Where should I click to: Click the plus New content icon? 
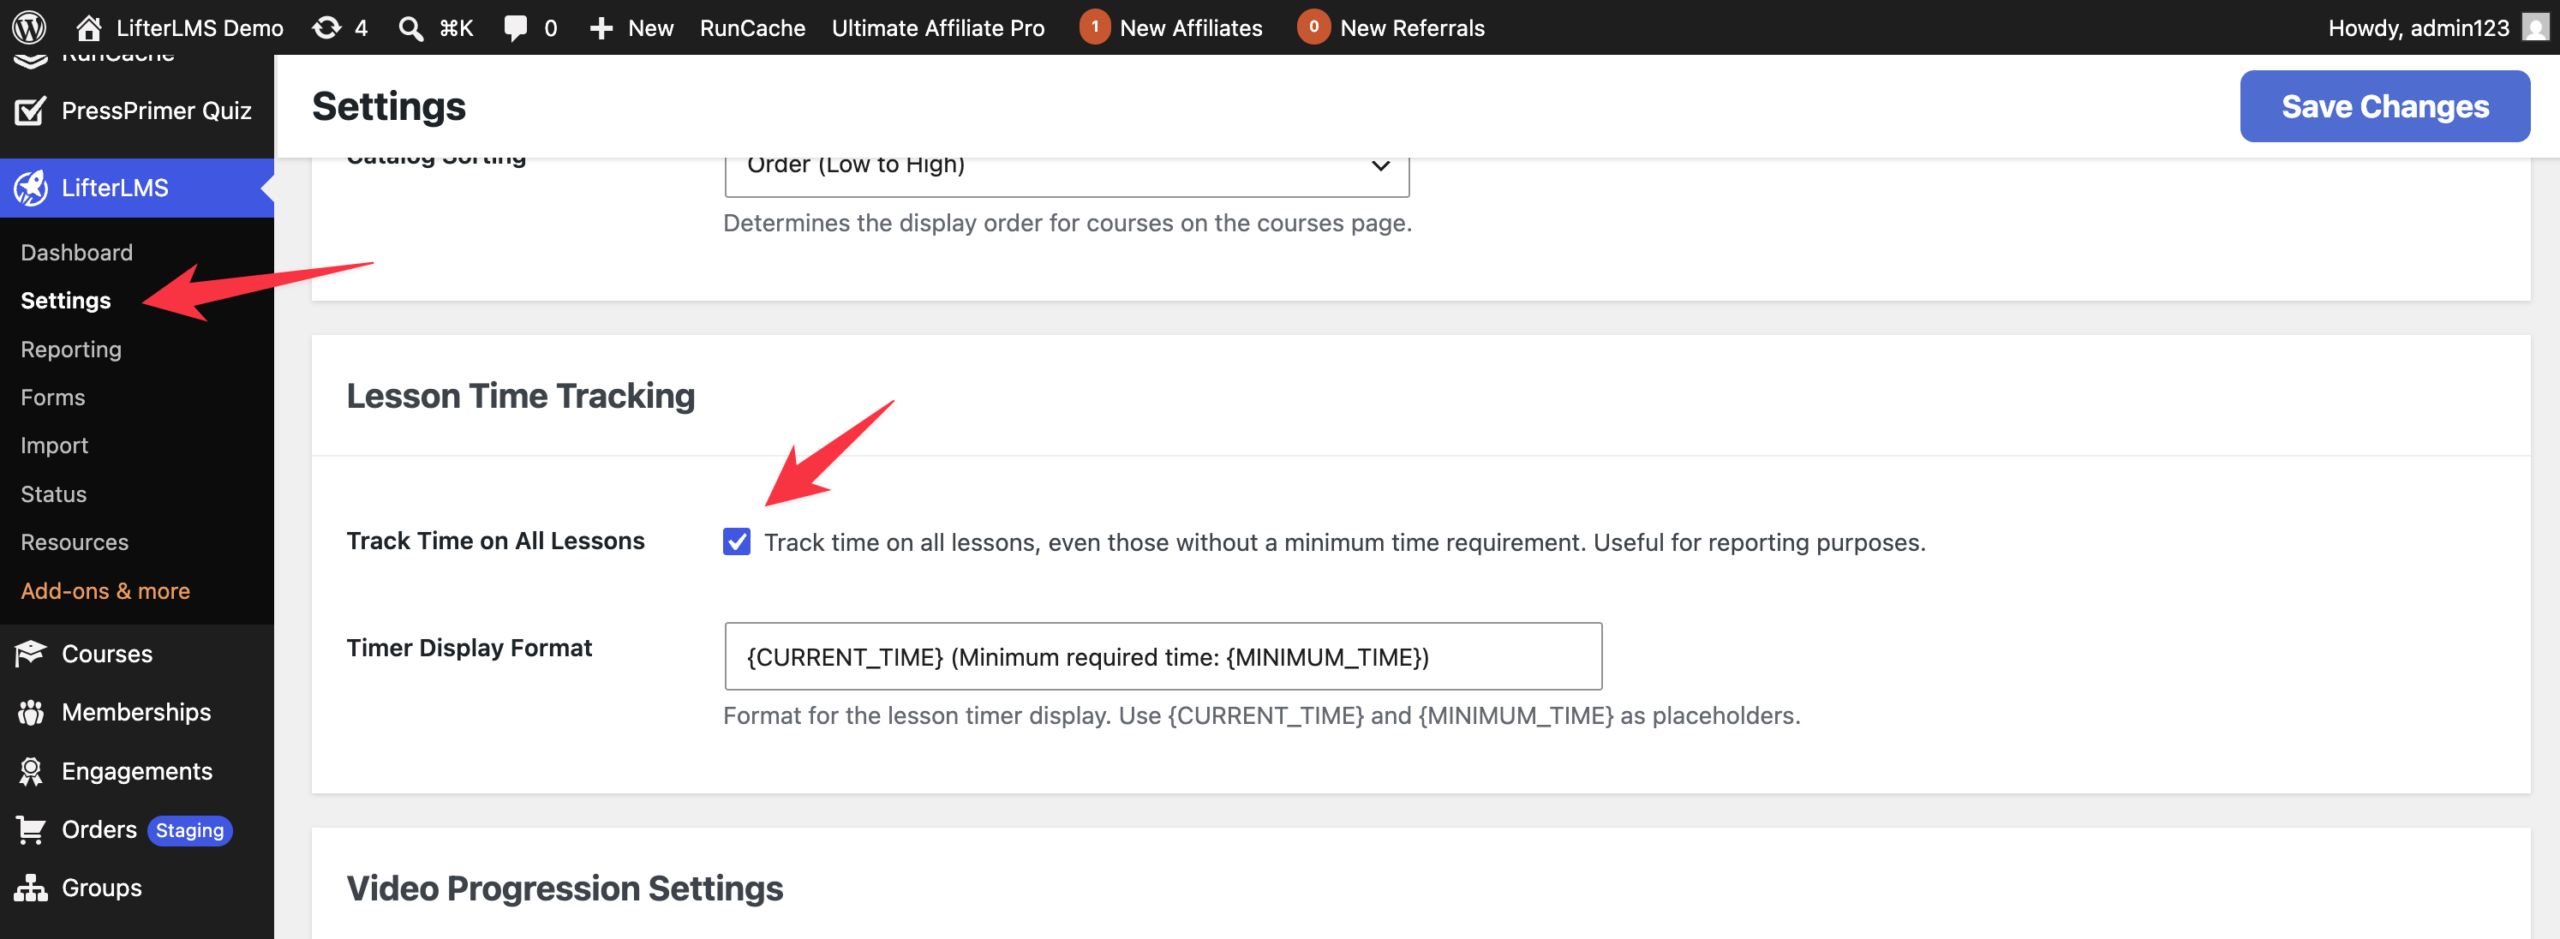coord(600,27)
